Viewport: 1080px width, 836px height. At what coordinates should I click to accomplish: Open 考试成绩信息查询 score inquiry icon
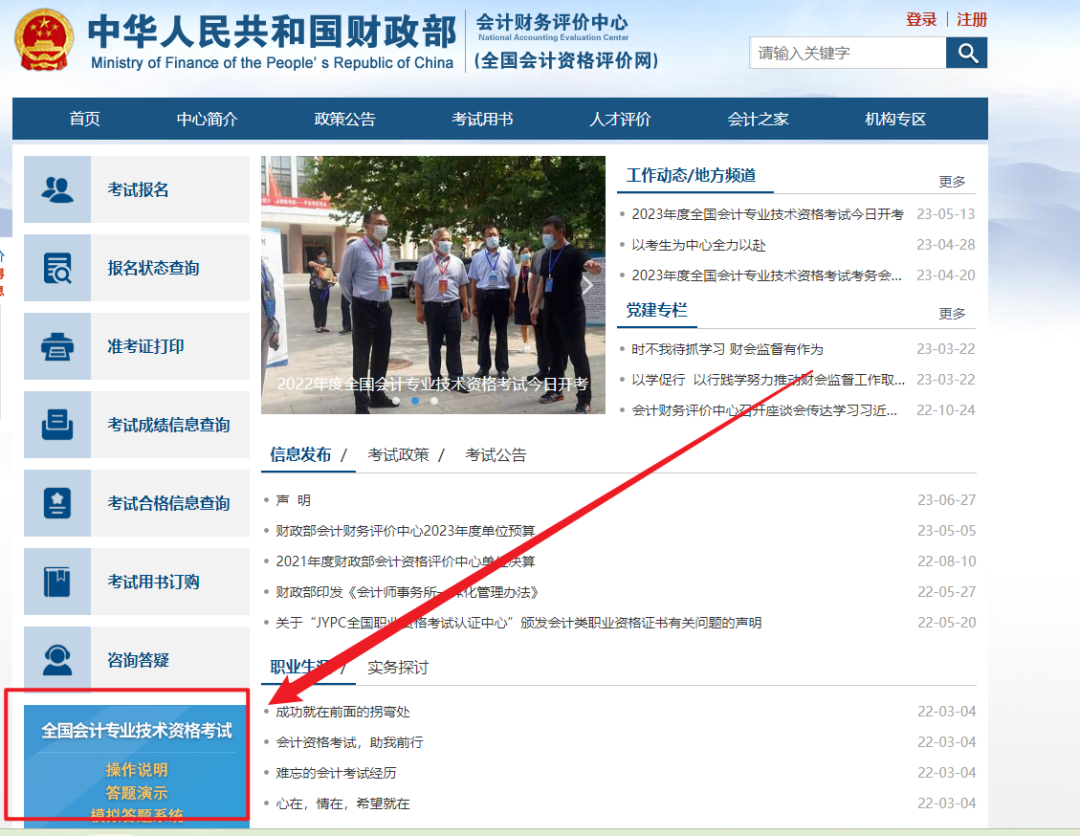[57, 425]
